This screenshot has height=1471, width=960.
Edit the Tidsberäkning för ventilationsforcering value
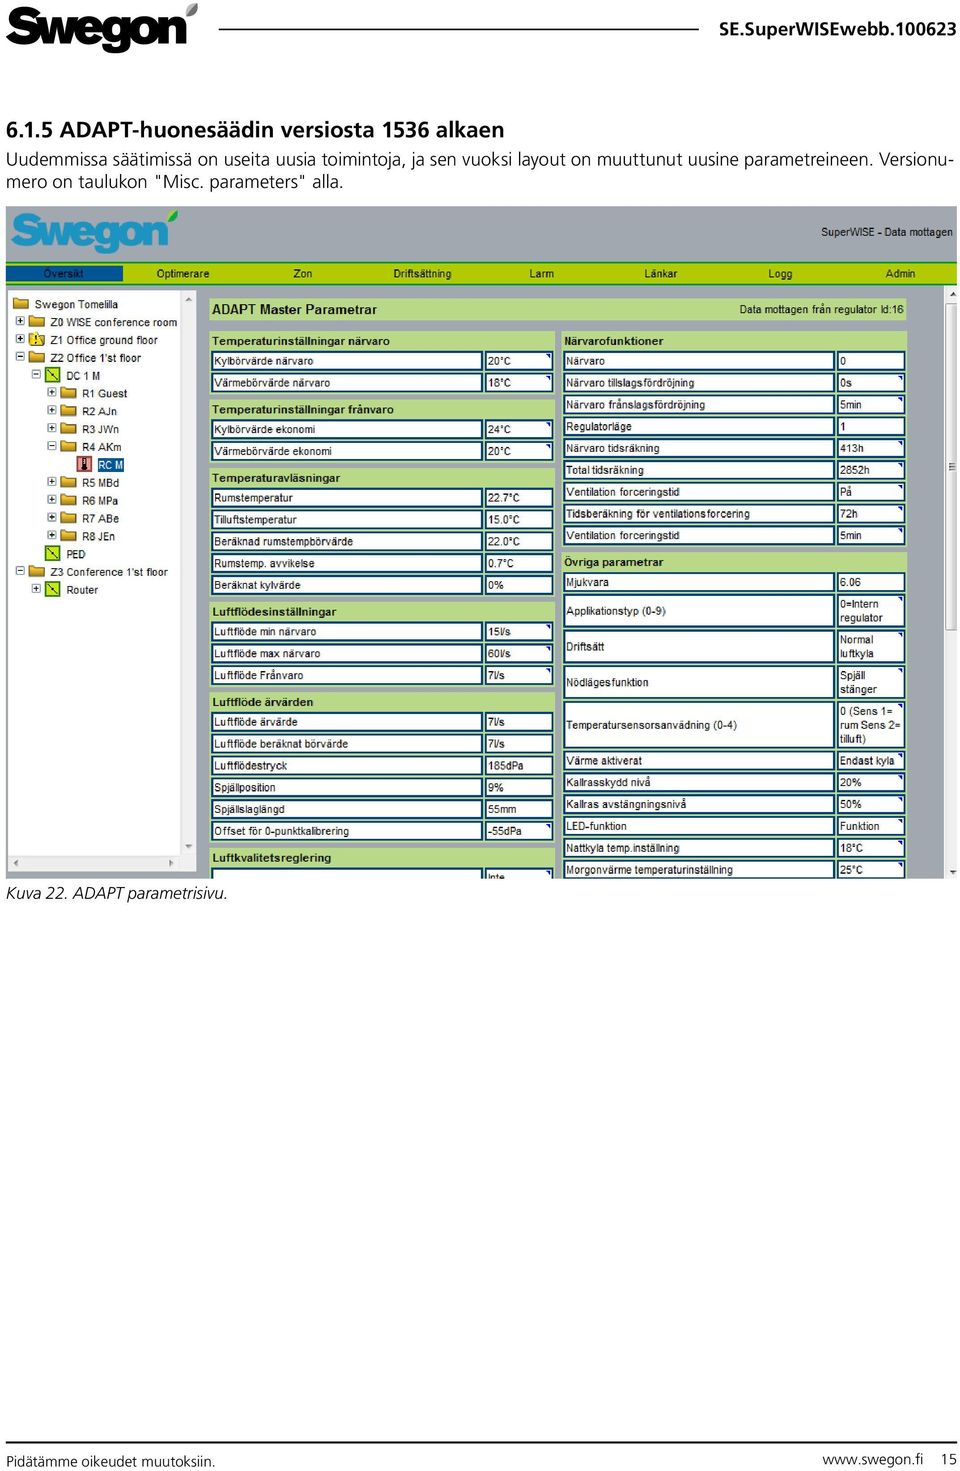click(x=871, y=514)
